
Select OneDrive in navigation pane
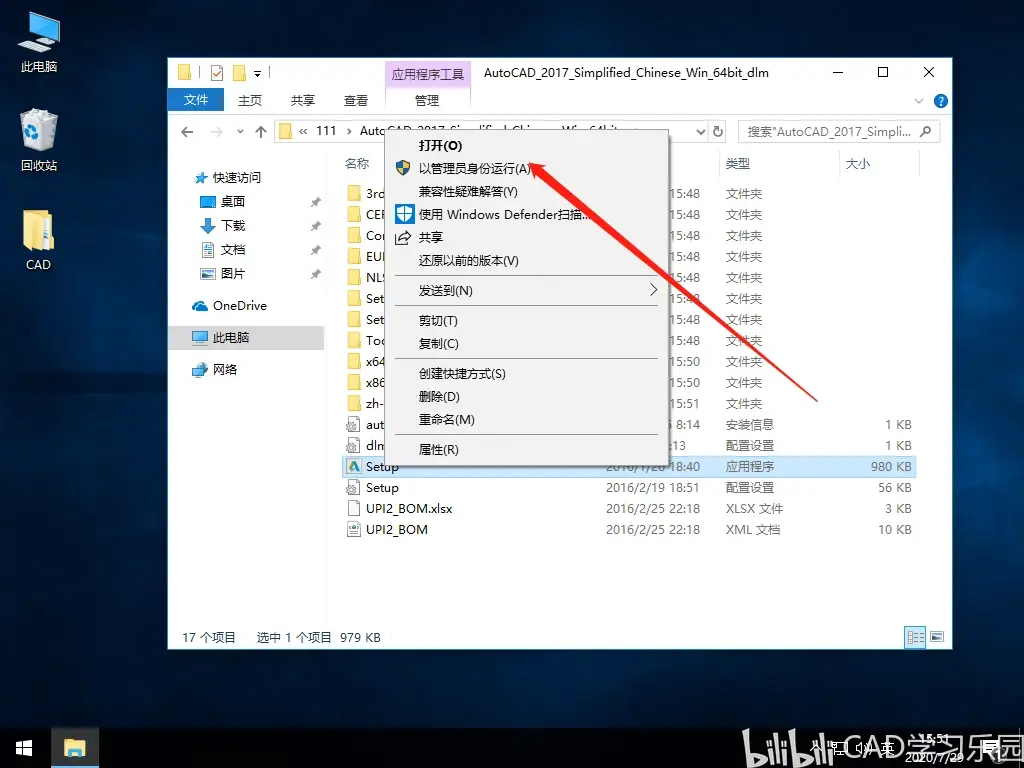229,306
